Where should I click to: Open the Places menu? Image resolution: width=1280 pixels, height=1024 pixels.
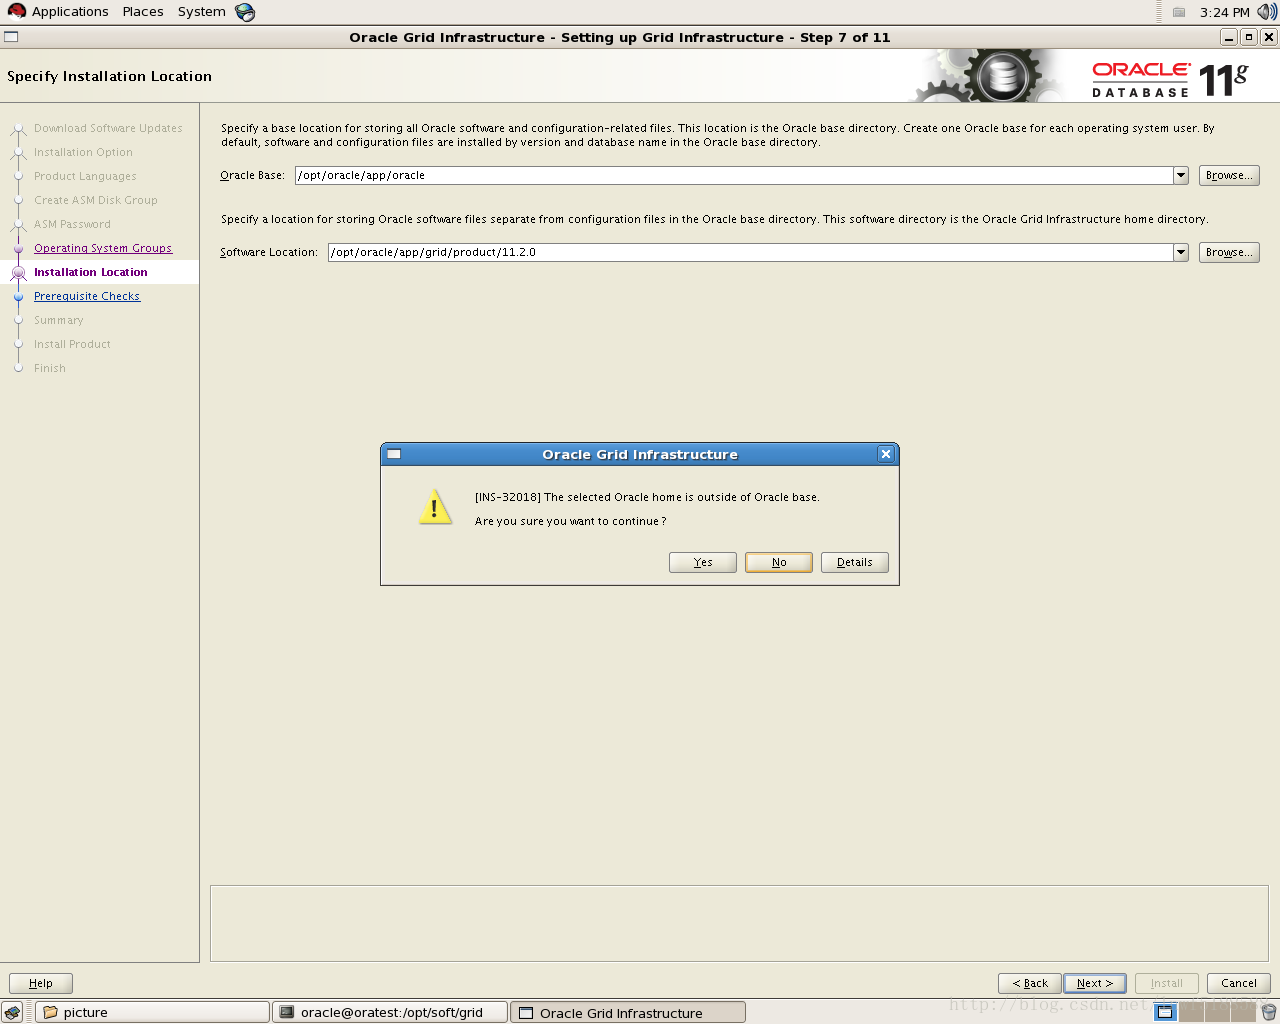point(143,12)
